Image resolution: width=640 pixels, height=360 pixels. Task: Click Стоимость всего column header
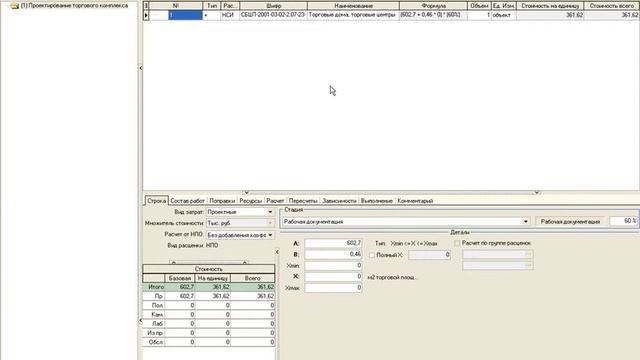(611, 6)
